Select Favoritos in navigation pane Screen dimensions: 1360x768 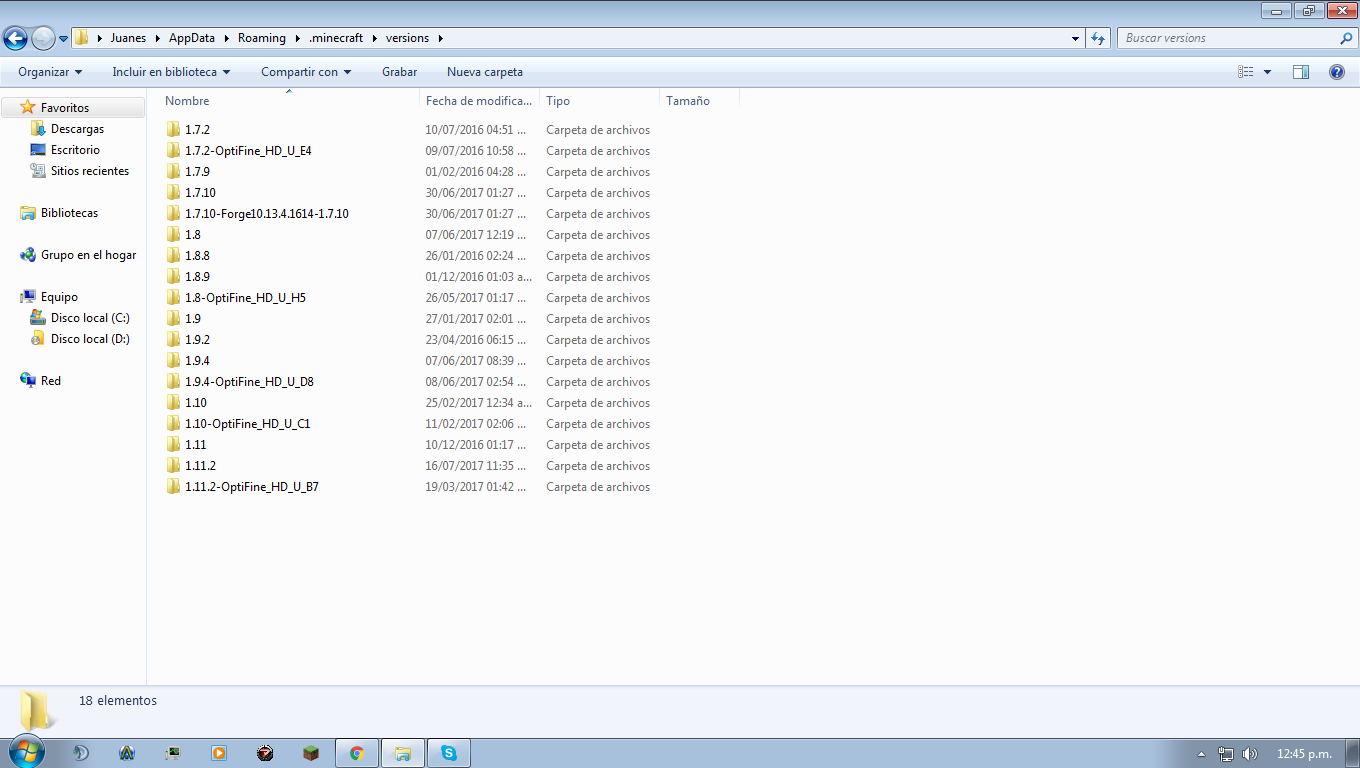[x=65, y=108]
